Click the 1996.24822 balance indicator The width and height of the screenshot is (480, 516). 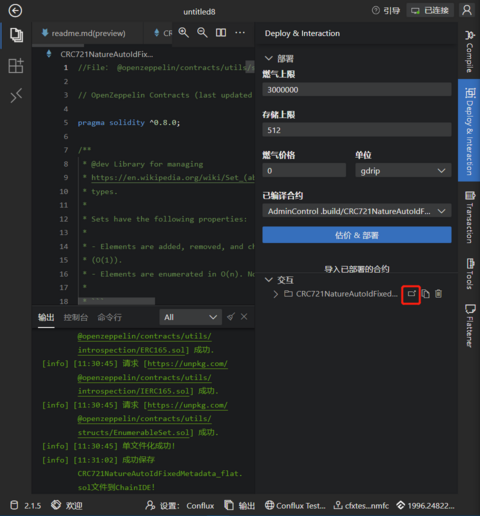pos(426,506)
